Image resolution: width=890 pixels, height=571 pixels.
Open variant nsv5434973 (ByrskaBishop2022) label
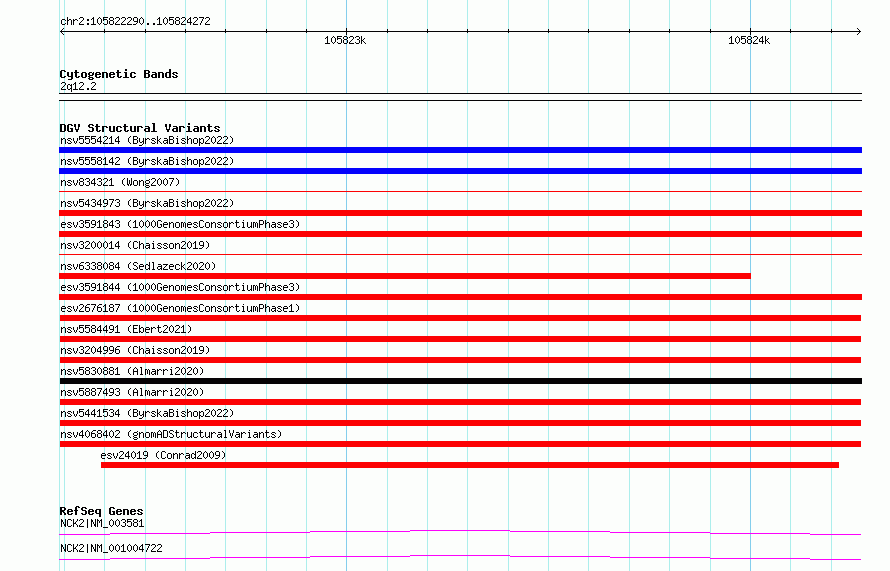point(147,203)
